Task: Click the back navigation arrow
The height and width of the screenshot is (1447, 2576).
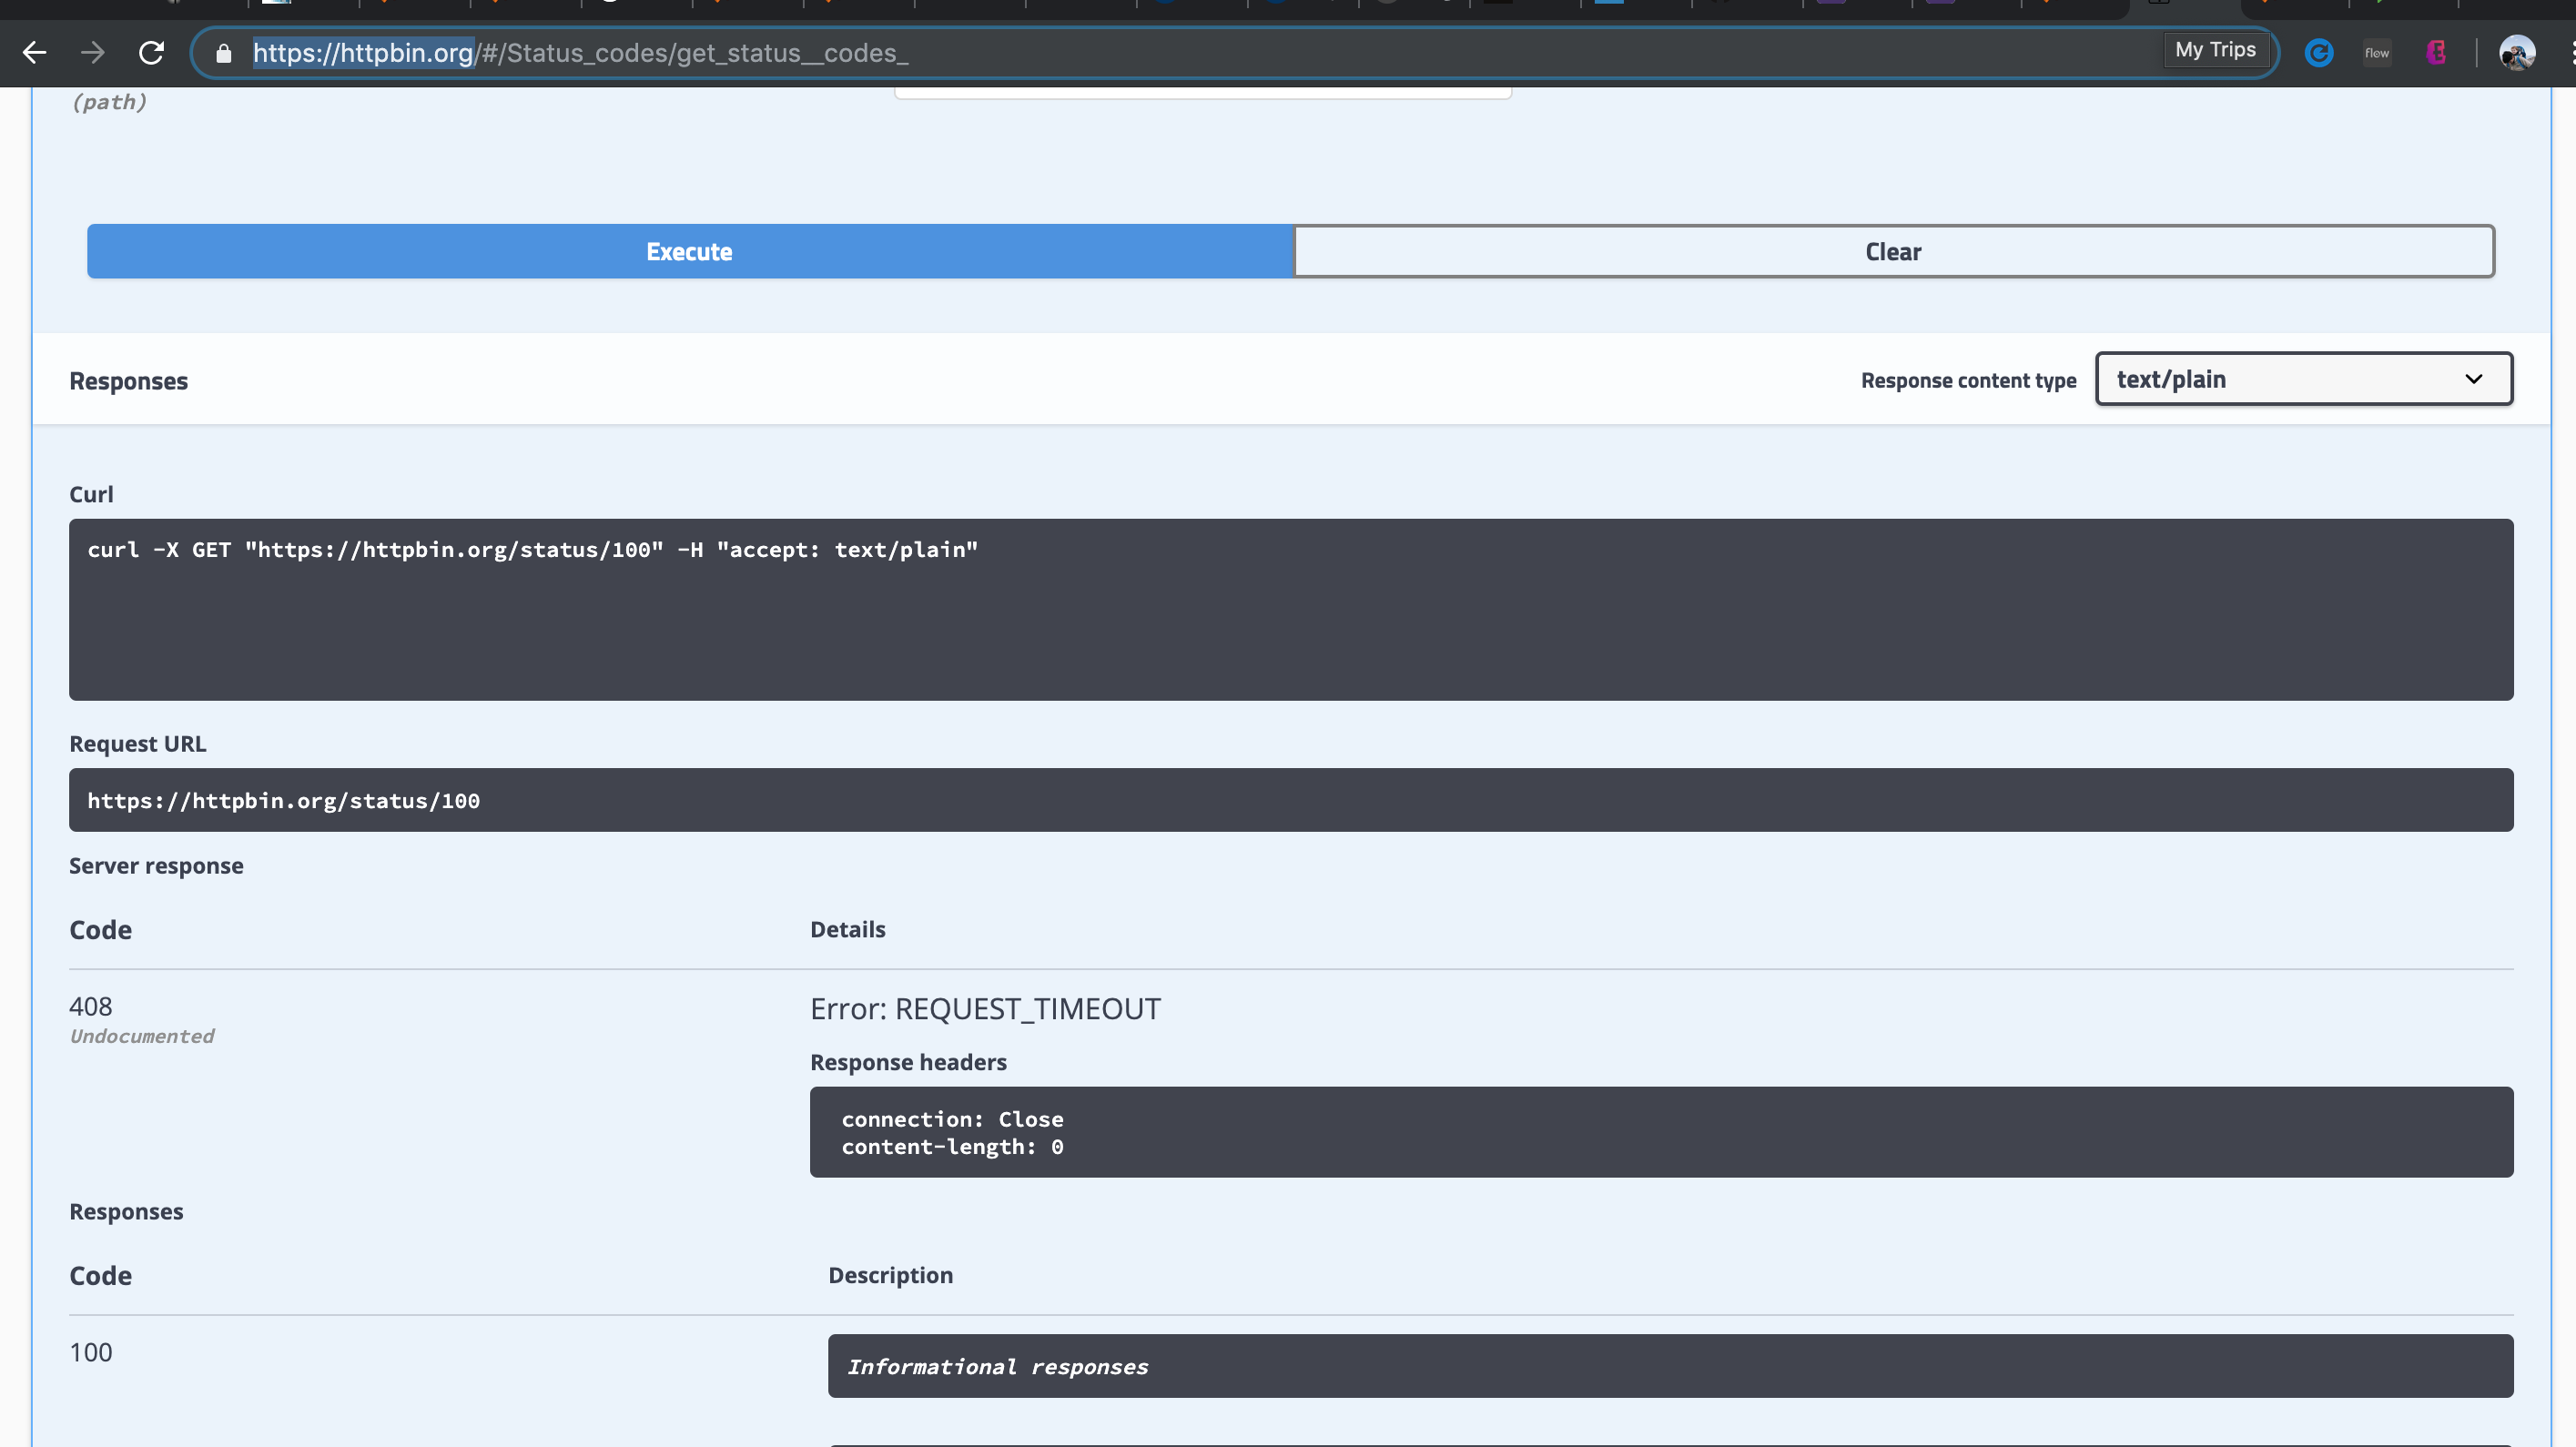Action: click(35, 53)
